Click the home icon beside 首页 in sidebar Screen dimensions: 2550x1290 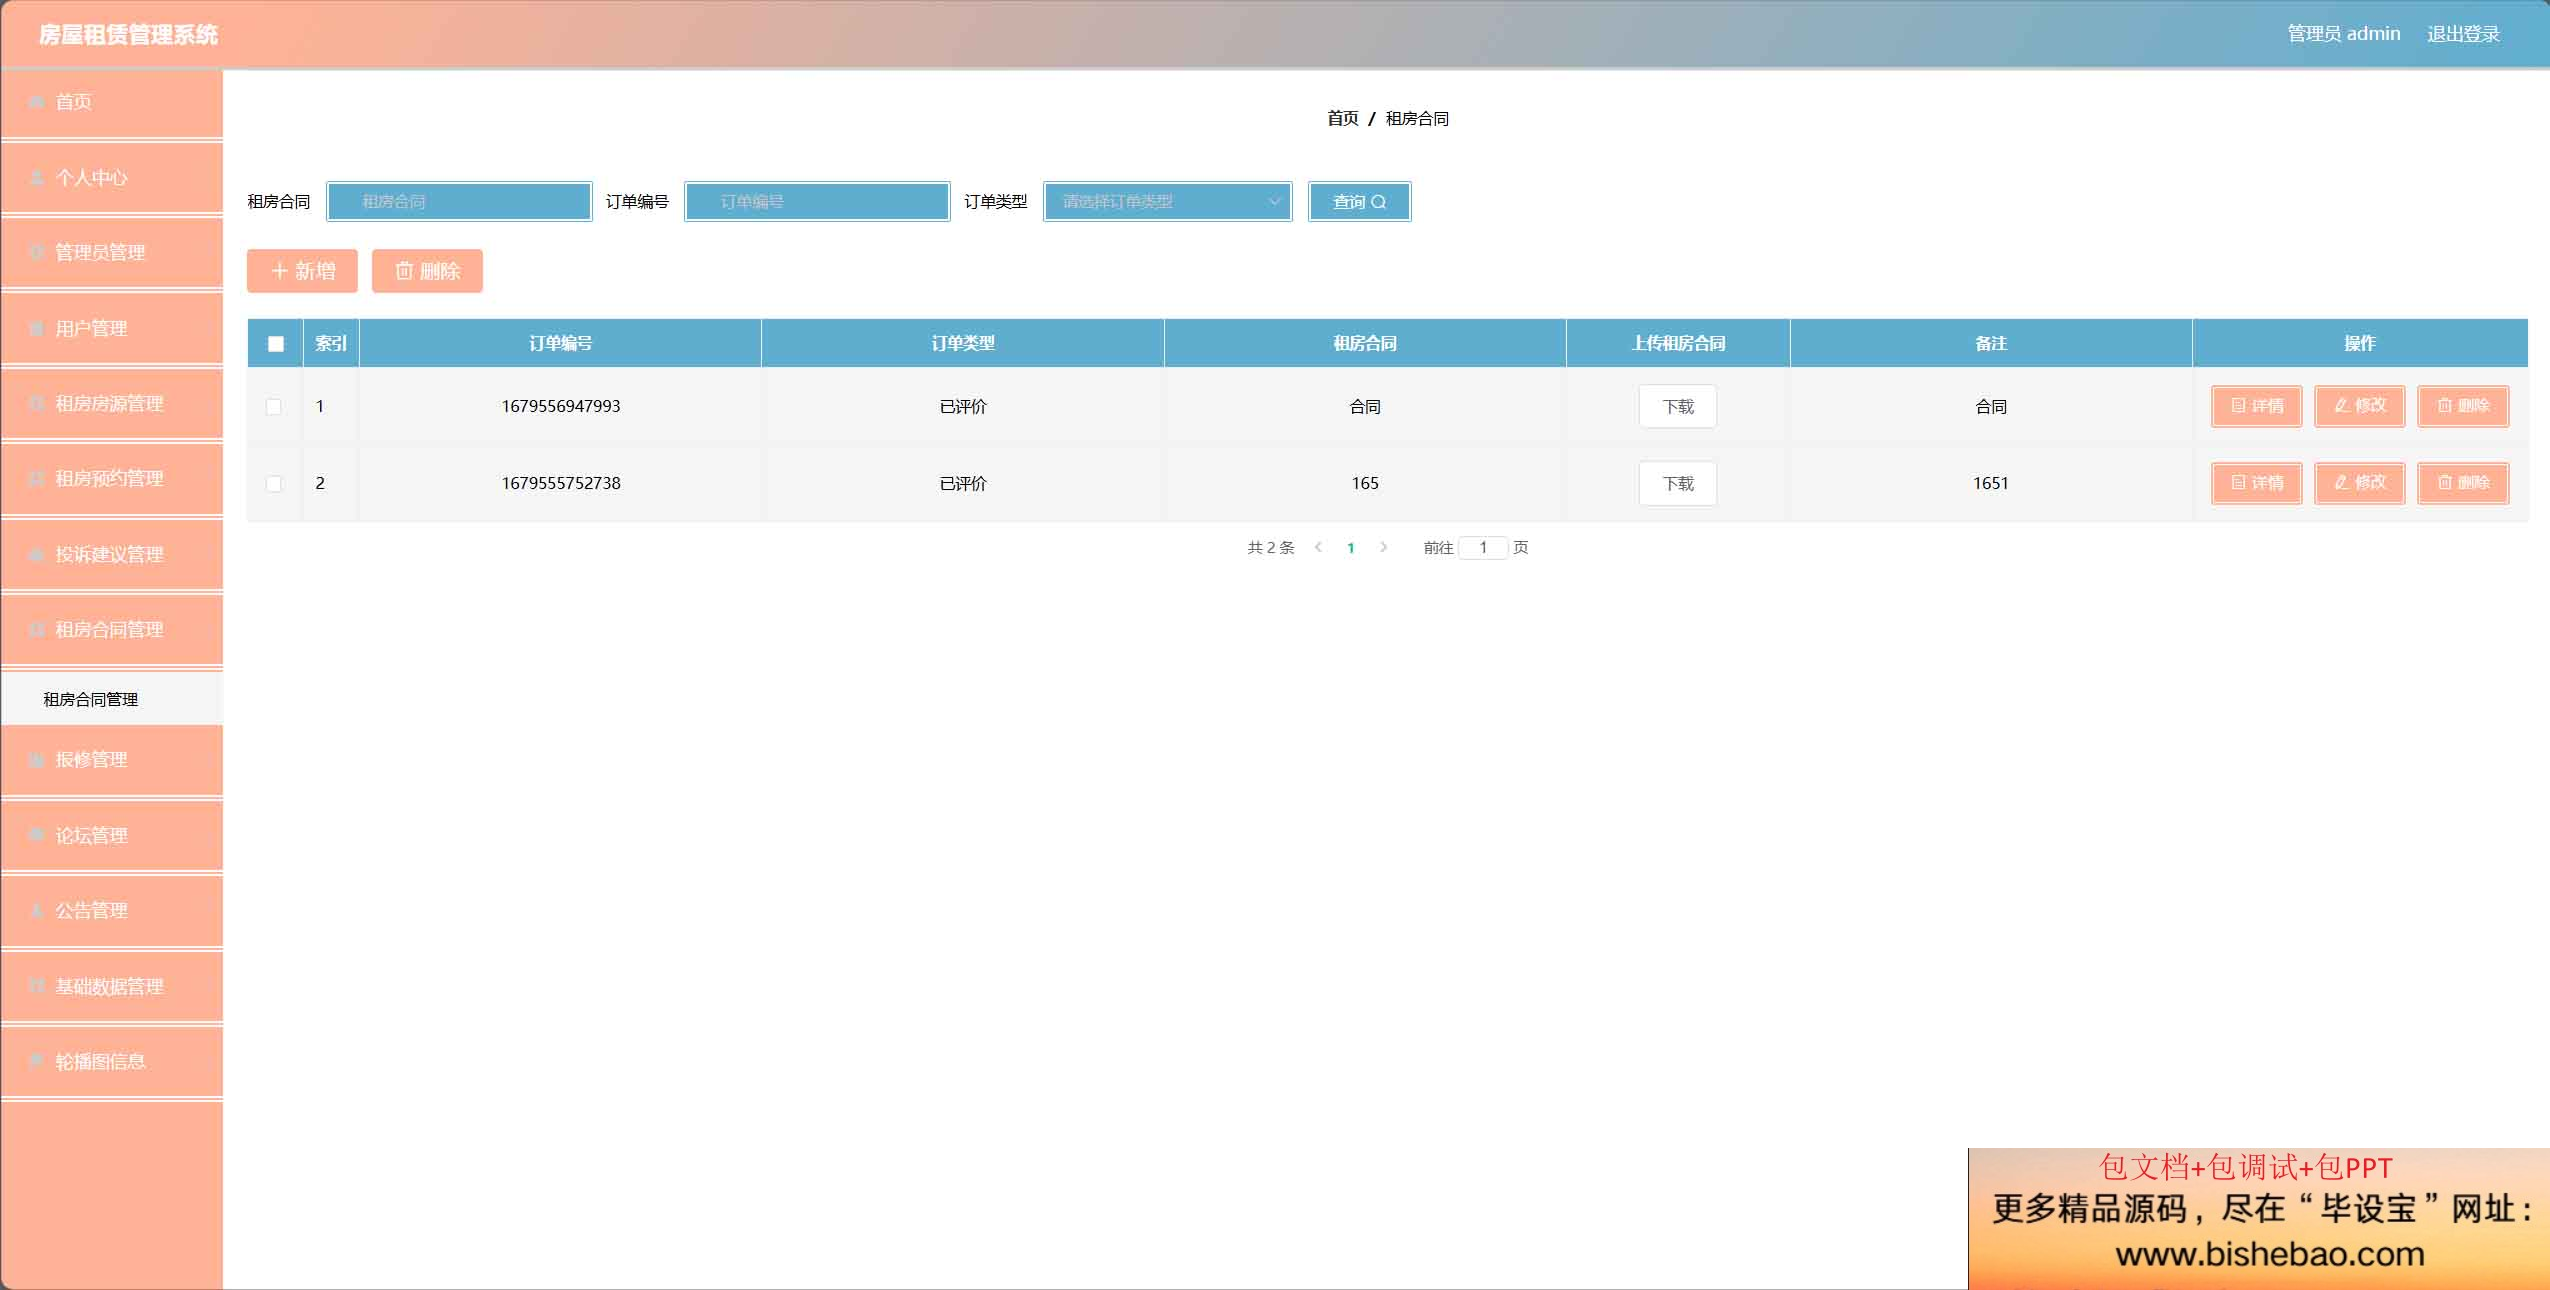(x=37, y=102)
